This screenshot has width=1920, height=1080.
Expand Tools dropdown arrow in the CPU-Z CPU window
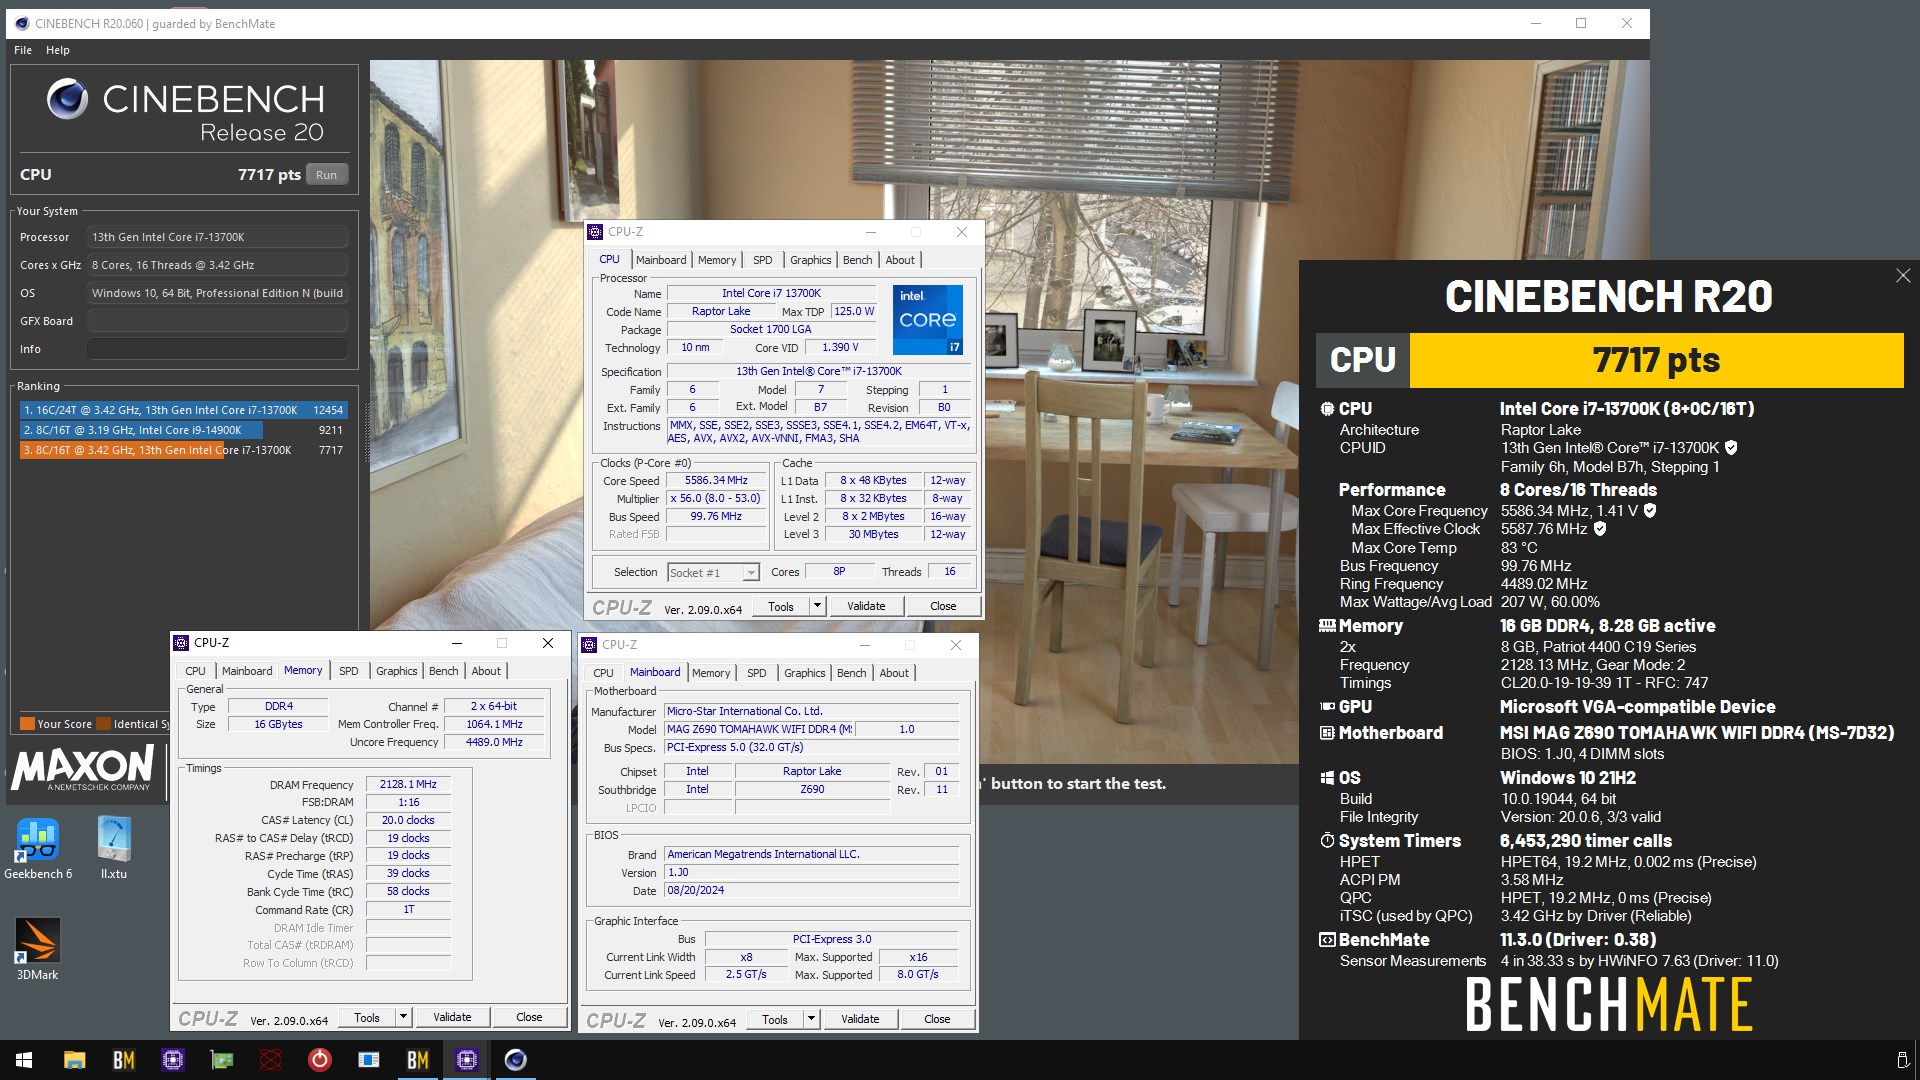pyautogui.click(x=817, y=606)
